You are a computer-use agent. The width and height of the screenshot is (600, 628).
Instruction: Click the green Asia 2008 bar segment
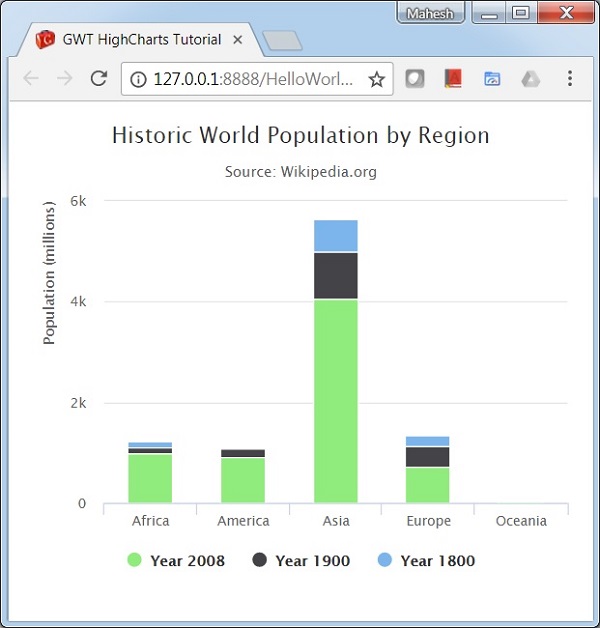click(x=336, y=400)
